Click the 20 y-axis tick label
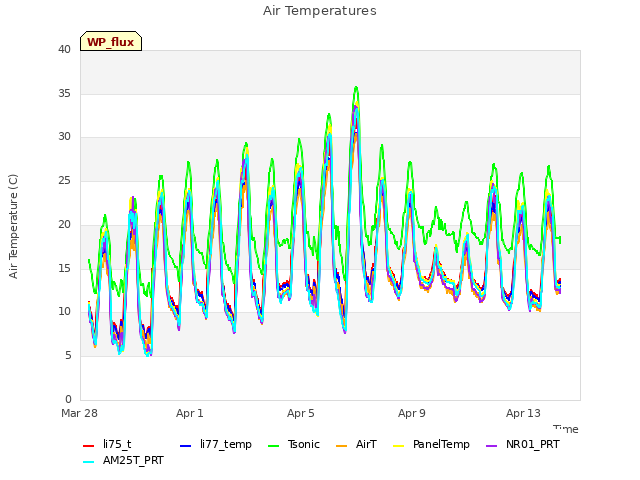The height and width of the screenshot is (480, 640). pyautogui.click(x=64, y=224)
